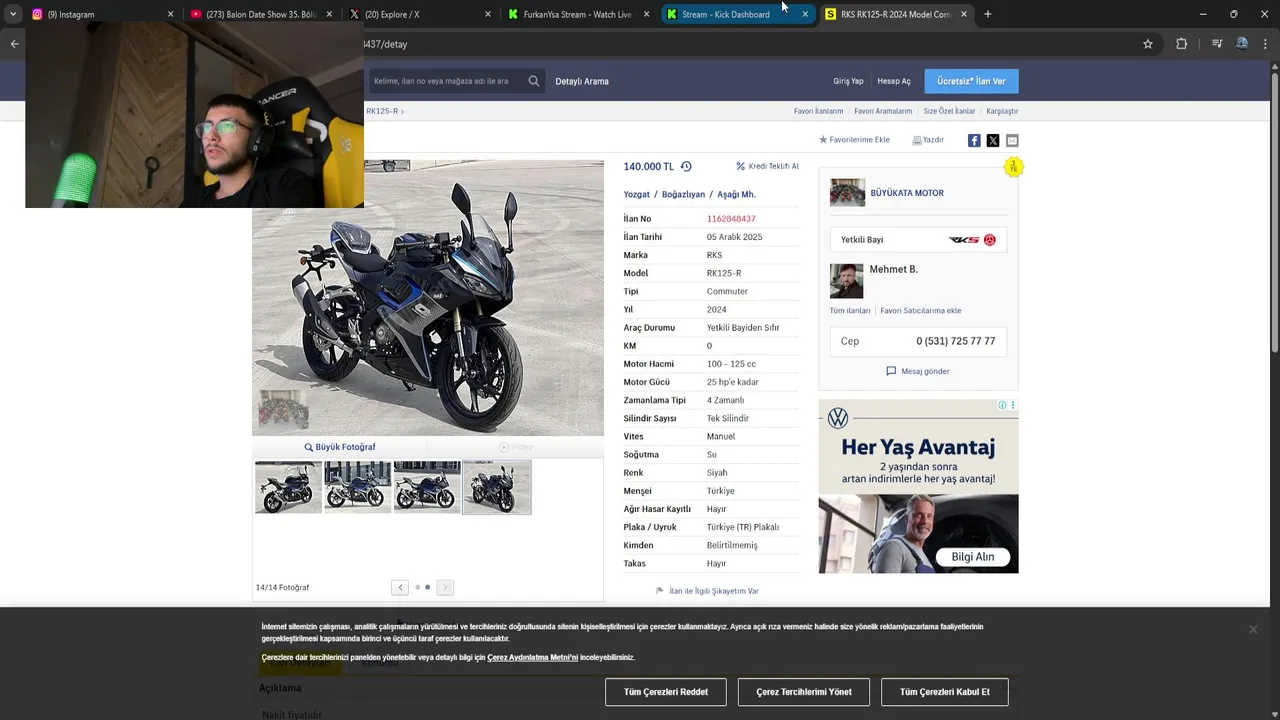
Task: Click Mehmet B. seller photo
Action: (x=846, y=281)
